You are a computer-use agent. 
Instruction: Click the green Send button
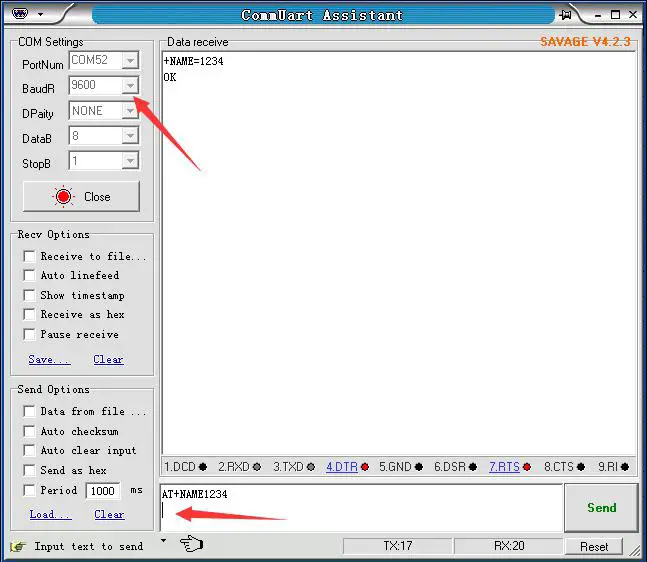click(x=601, y=508)
